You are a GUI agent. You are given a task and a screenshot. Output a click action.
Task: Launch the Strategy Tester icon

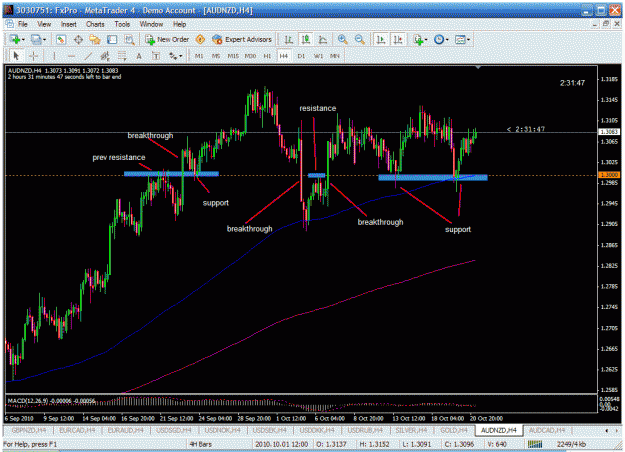pos(129,39)
